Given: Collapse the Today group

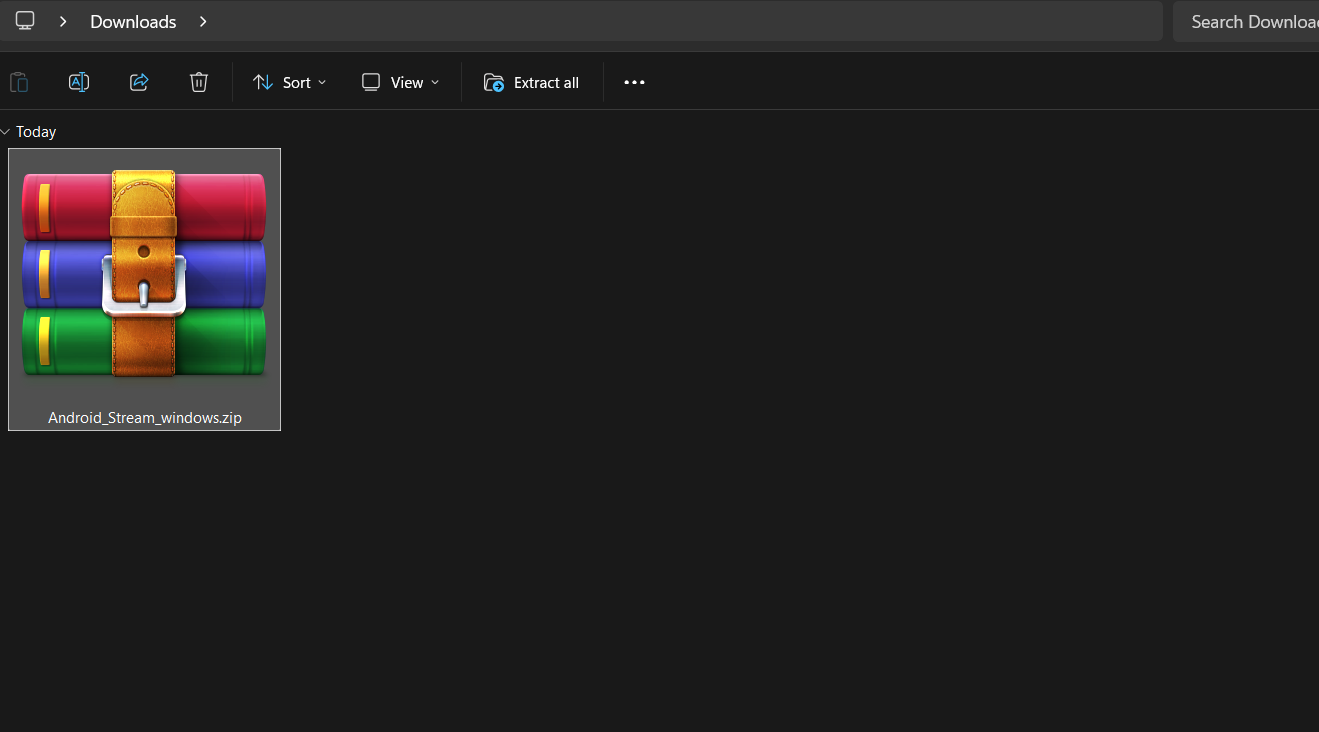Looking at the screenshot, I should click(7, 131).
